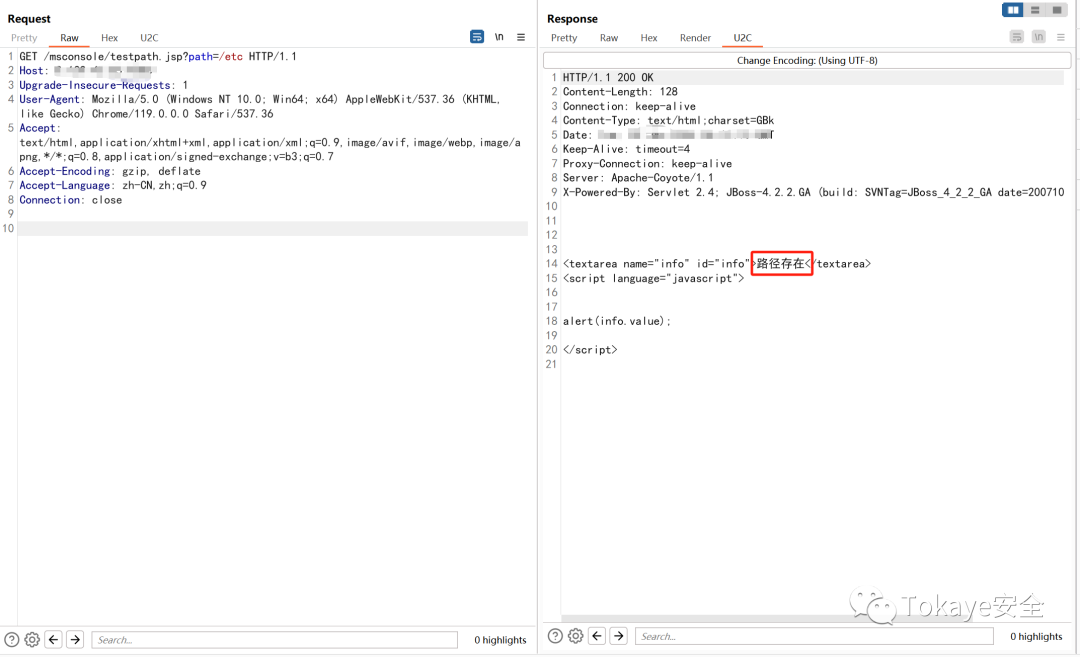Go to next match in Response search
The width and height of the screenshot is (1080, 657).
[619, 636]
